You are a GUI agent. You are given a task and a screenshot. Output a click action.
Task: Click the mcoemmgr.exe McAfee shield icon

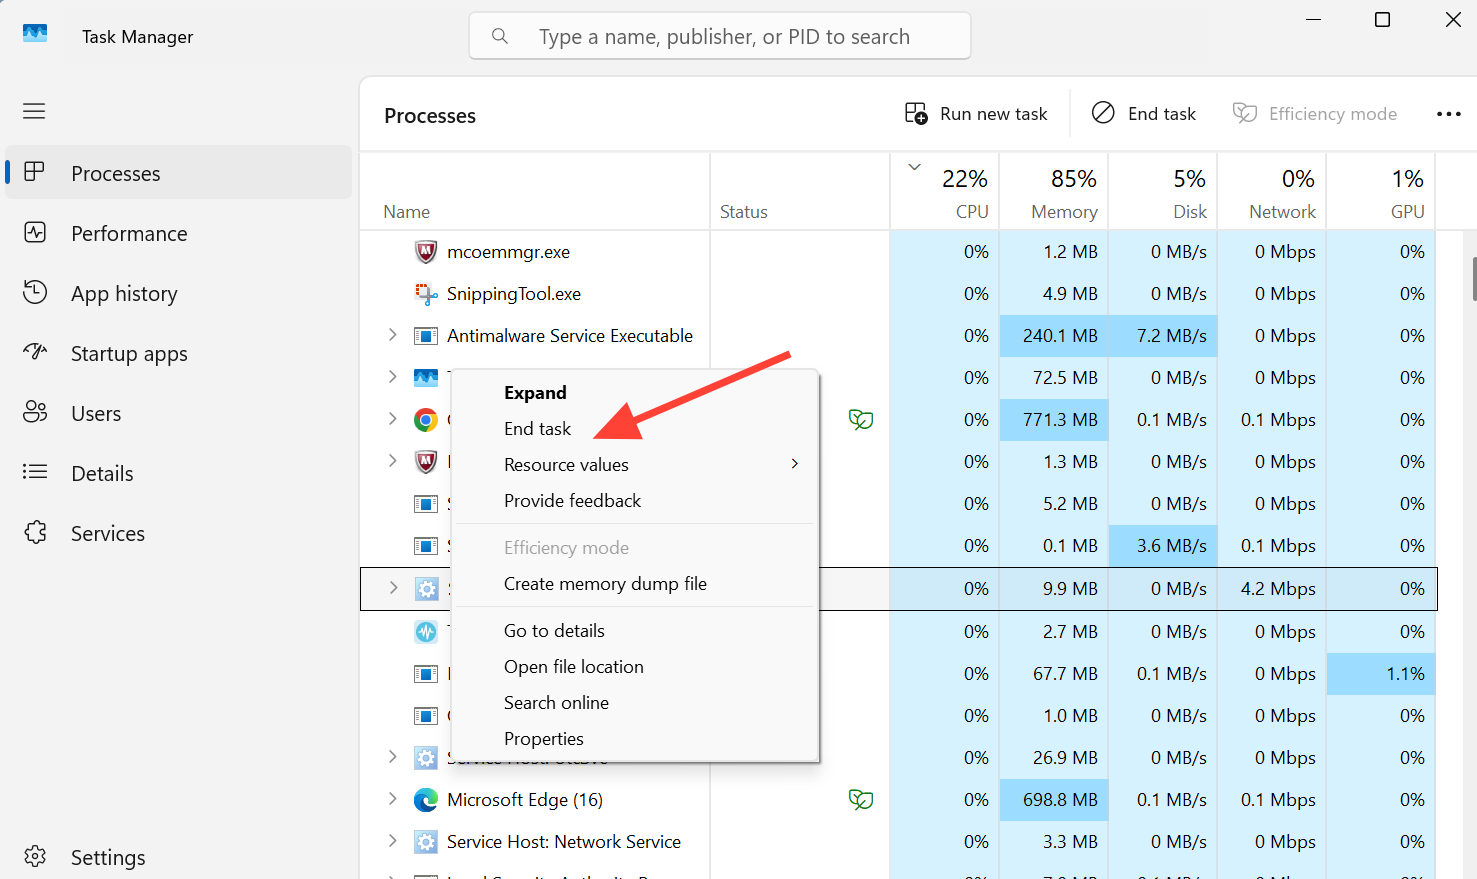tap(426, 252)
